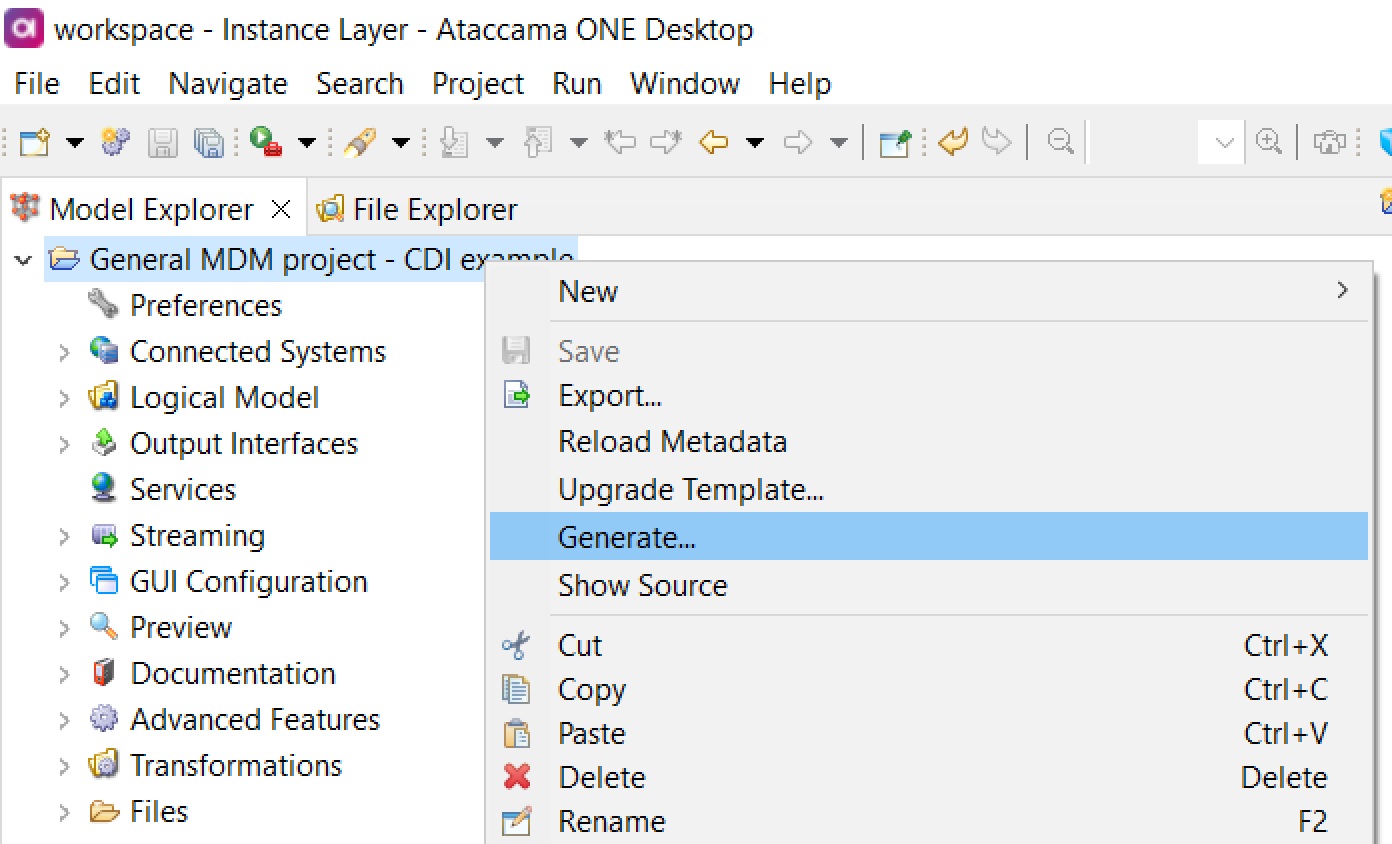Viewport: 1392px width, 844px height.
Task: Choose Upgrade Template... in context menu
Action: (x=929, y=490)
